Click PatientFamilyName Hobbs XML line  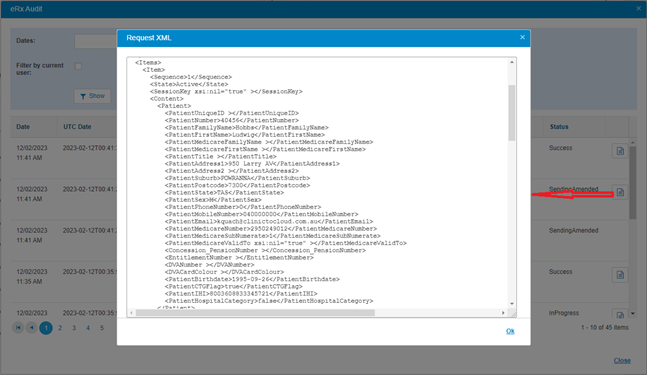[247, 127]
